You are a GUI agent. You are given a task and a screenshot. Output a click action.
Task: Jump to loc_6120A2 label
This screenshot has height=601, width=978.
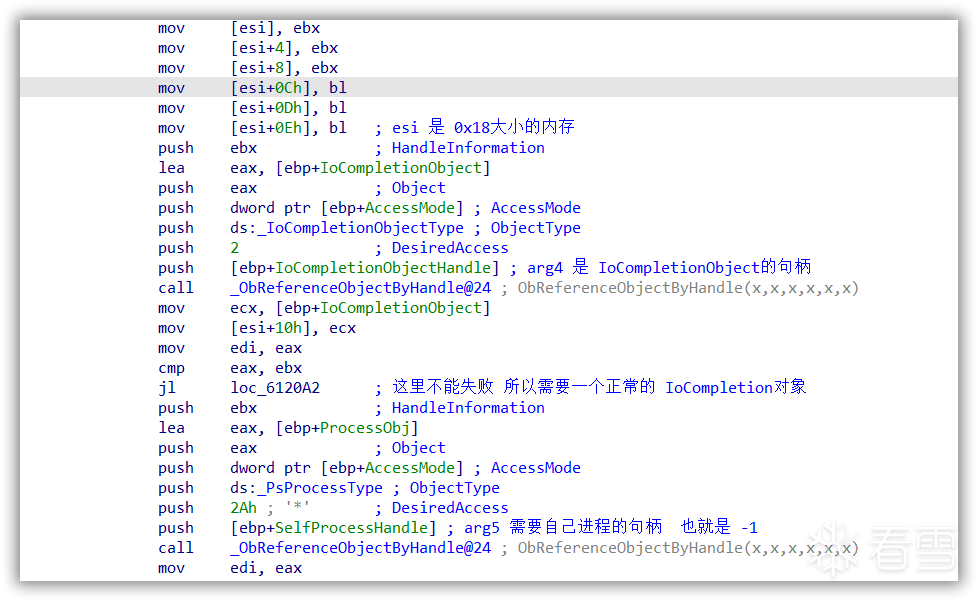tap(275, 388)
